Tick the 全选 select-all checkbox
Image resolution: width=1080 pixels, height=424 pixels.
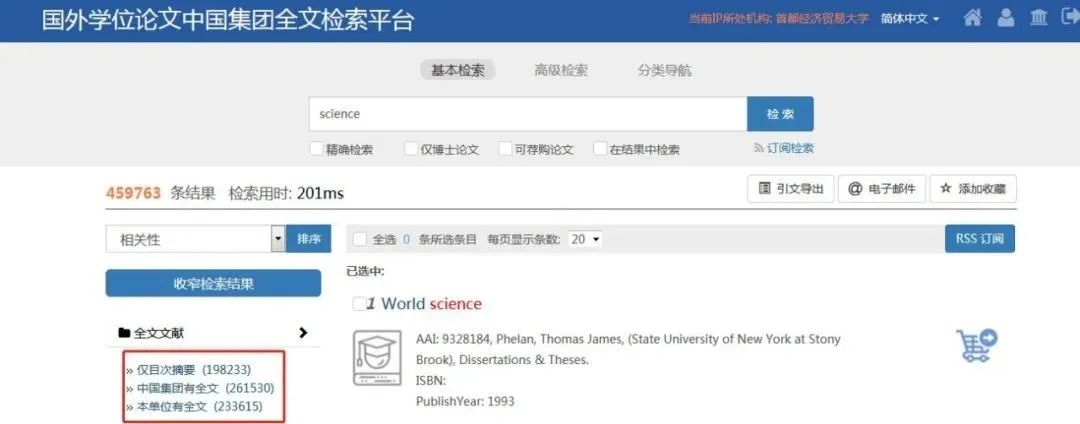point(360,240)
